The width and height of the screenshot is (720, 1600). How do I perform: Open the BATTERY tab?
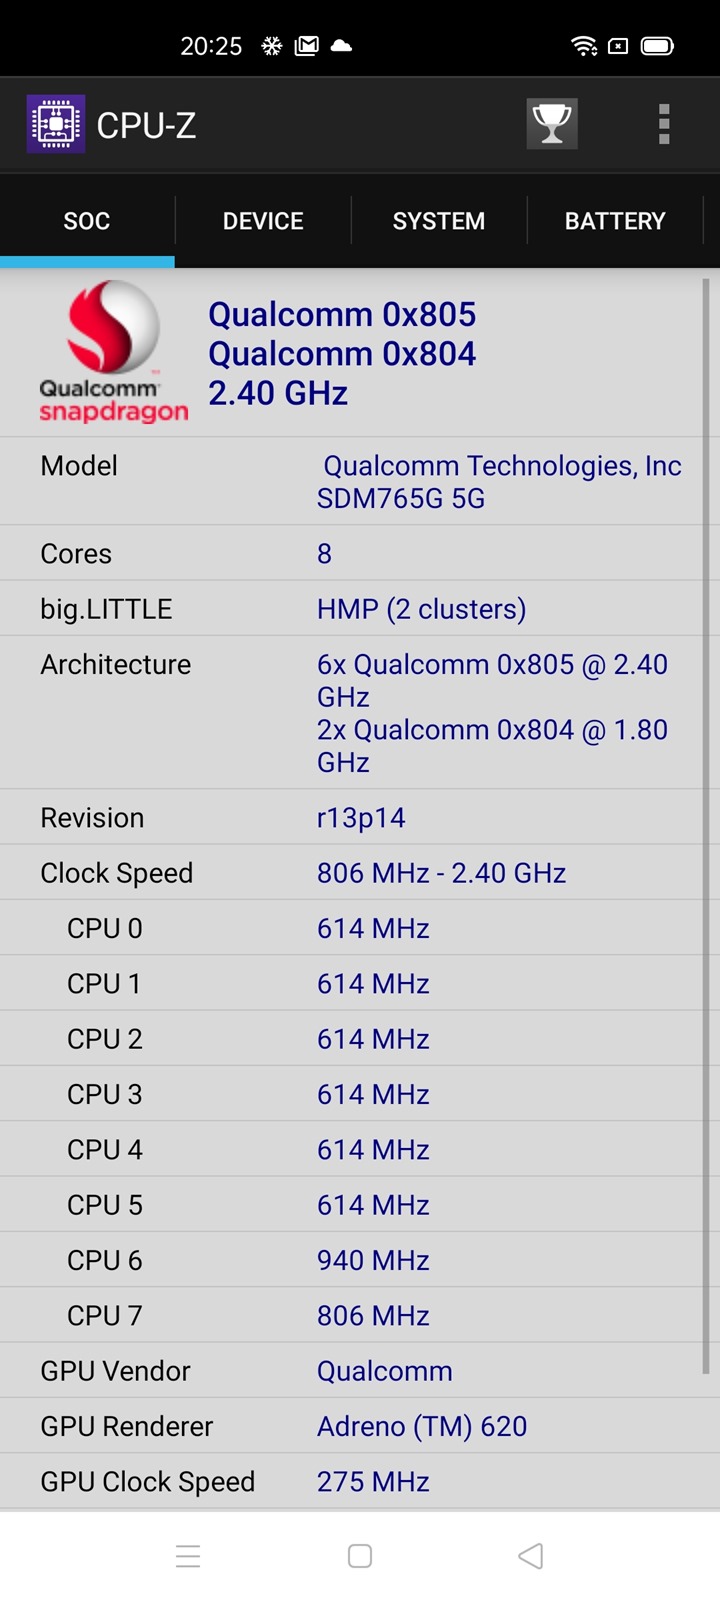tap(615, 221)
